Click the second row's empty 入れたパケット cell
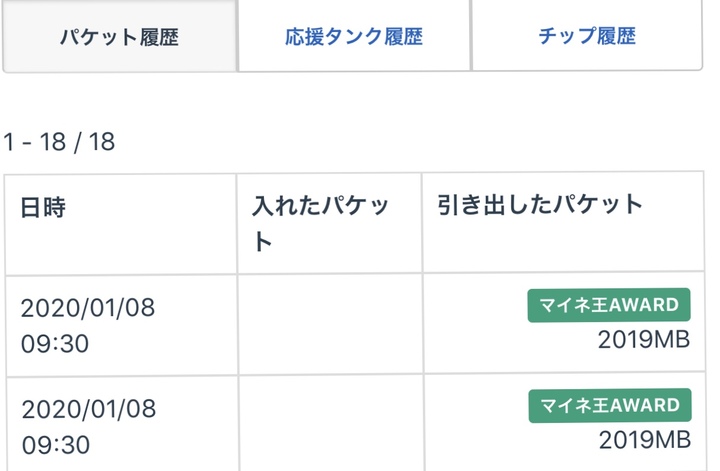 tap(329, 425)
